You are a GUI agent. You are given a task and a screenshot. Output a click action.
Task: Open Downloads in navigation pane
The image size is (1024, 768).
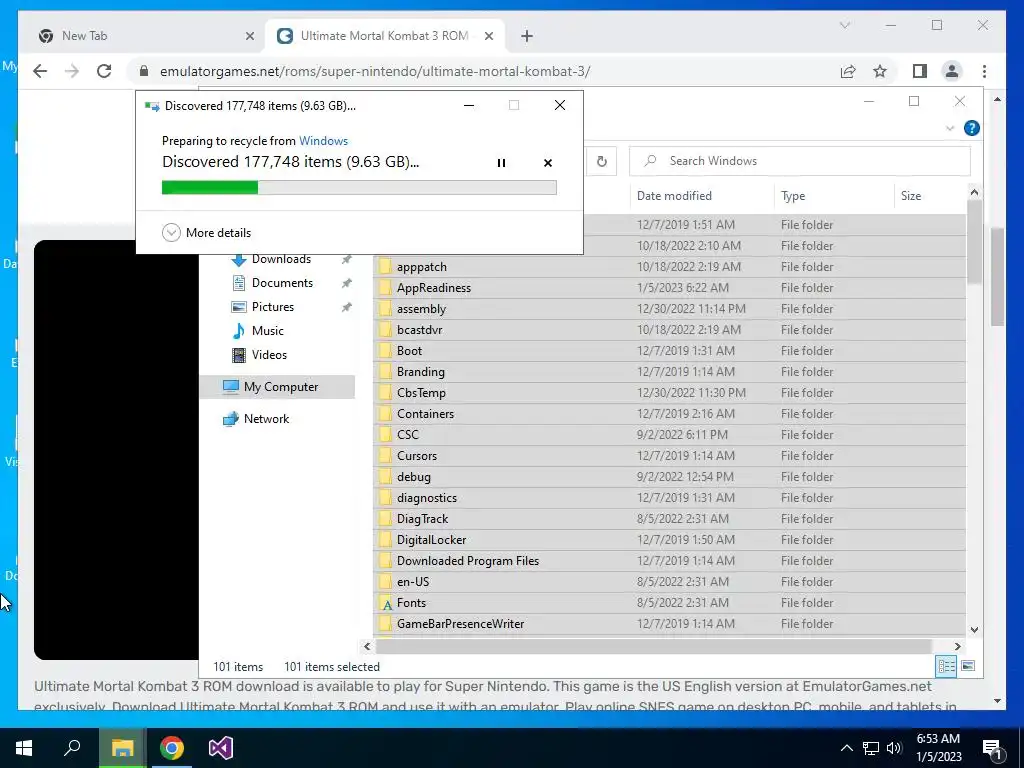pyautogui.click(x=281, y=259)
